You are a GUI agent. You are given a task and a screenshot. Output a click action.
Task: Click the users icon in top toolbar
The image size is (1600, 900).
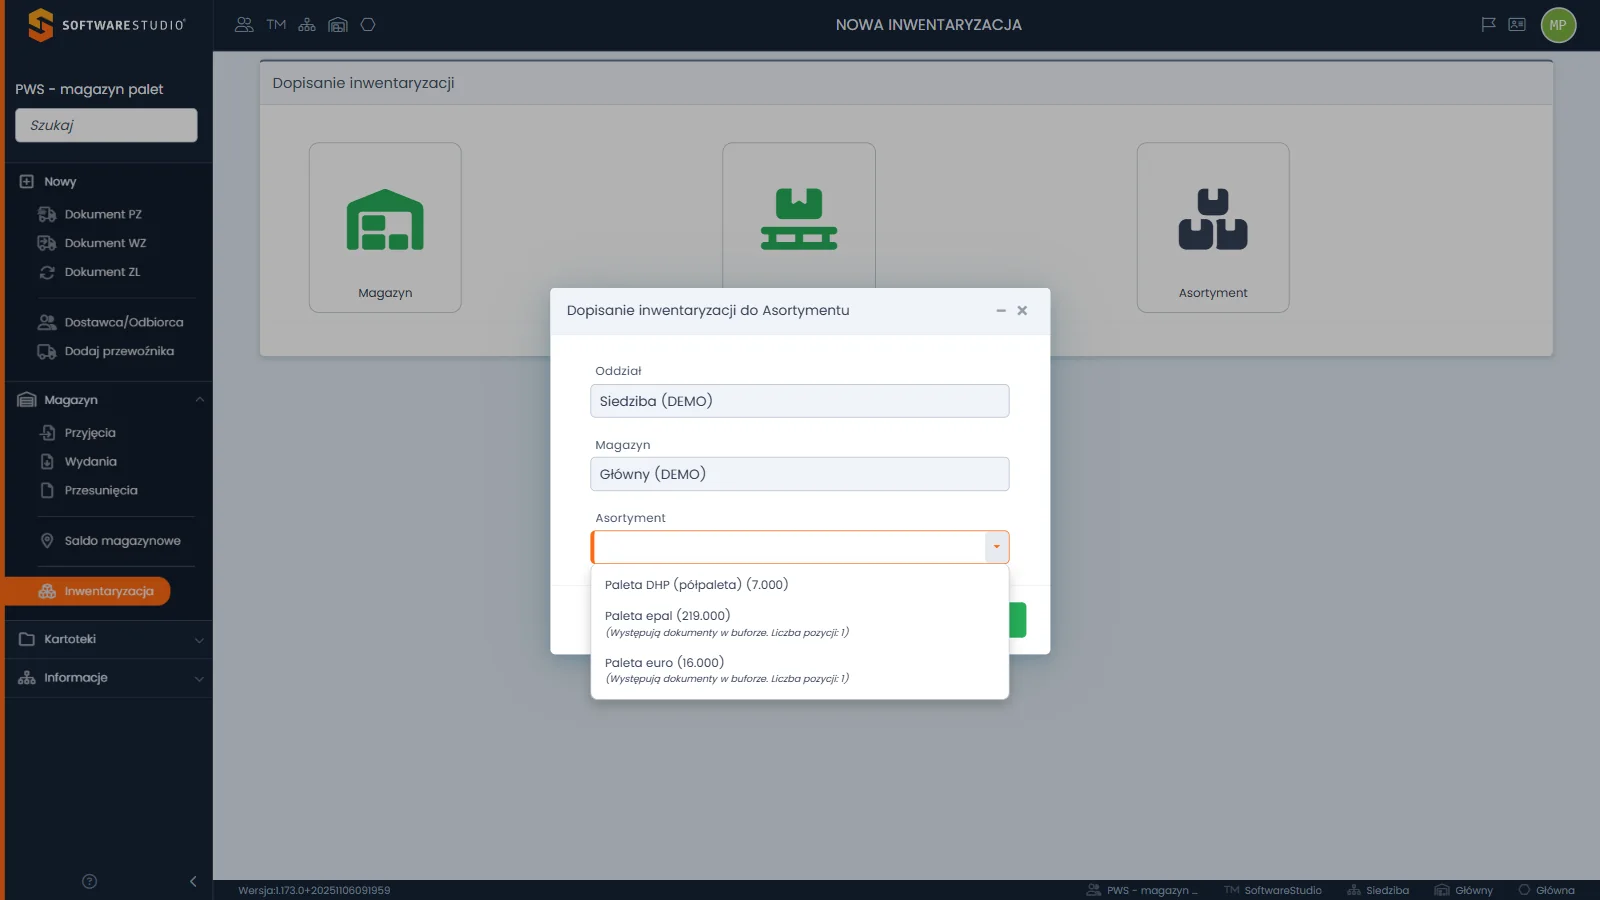pyautogui.click(x=244, y=25)
